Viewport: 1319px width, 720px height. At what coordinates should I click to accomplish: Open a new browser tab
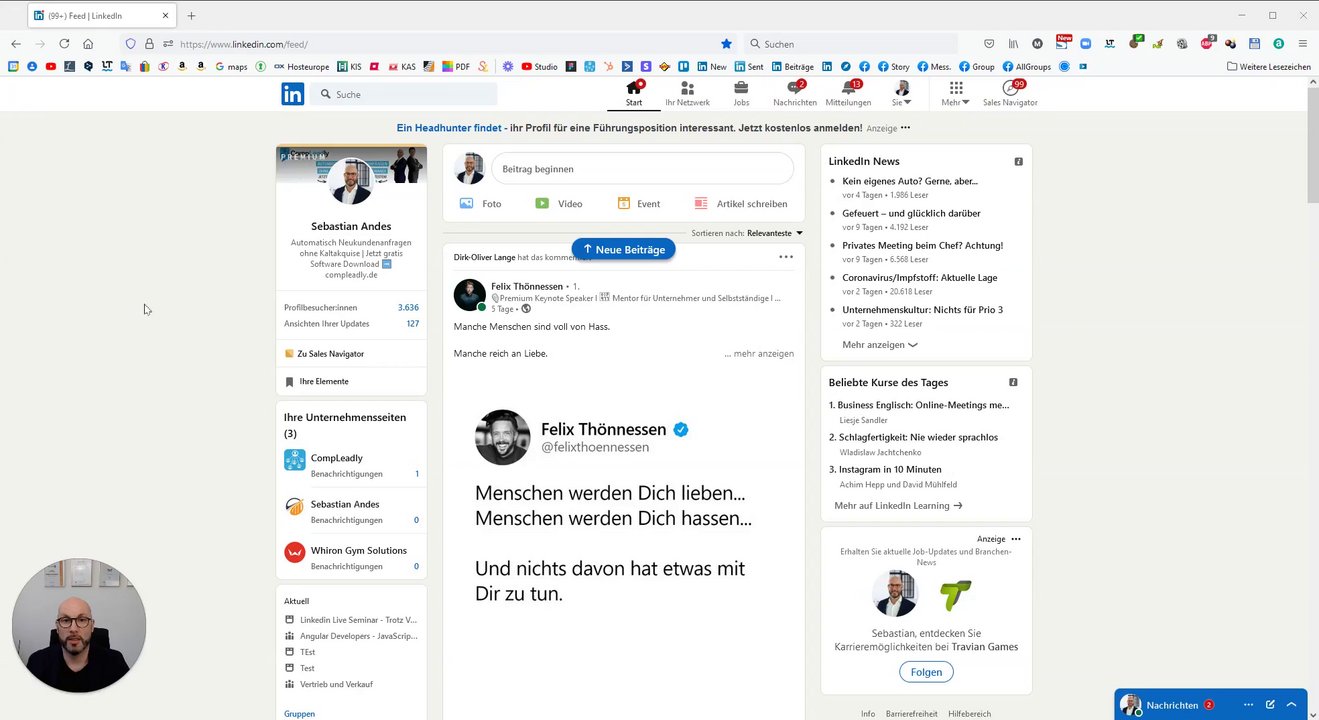tap(191, 16)
